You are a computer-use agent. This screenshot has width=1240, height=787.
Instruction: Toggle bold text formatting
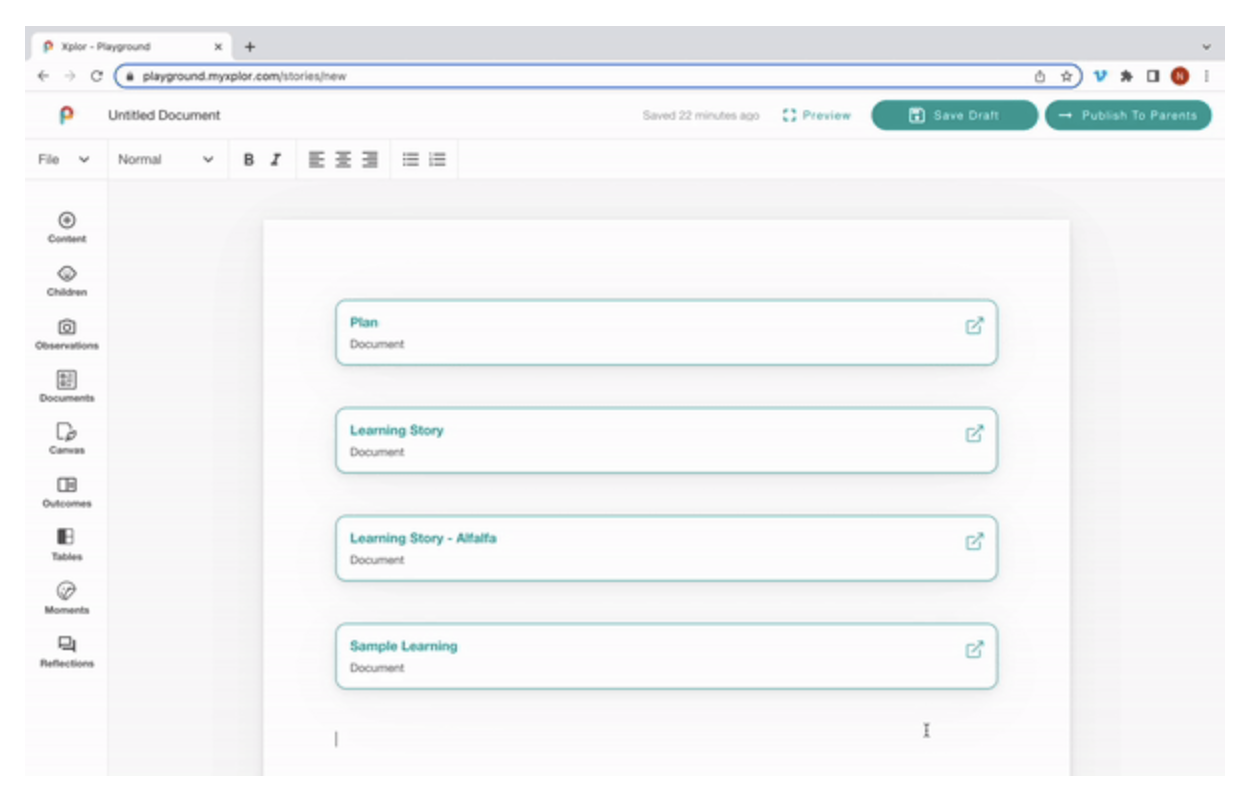(x=247, y=157)
